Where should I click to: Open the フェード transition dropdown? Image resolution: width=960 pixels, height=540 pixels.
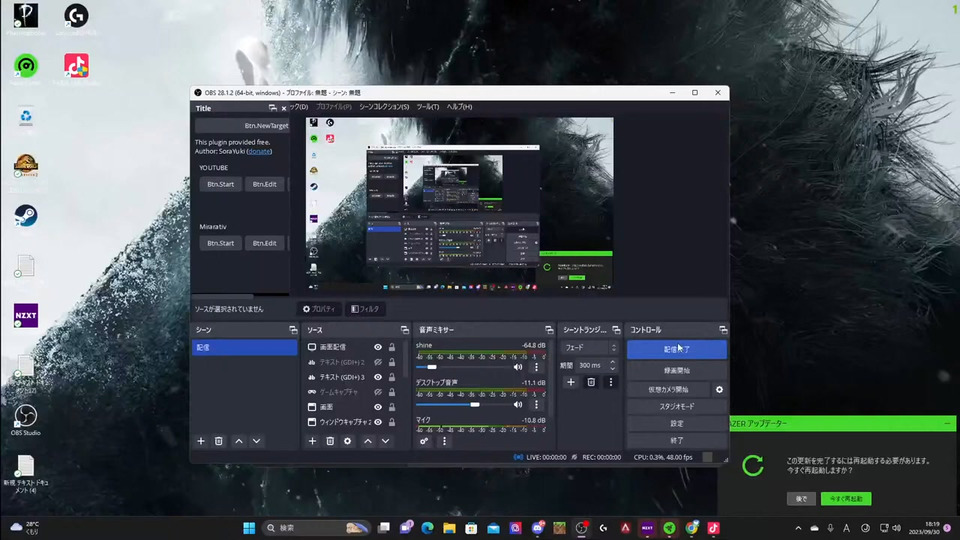pyautogui.click(x=590, y=348)
